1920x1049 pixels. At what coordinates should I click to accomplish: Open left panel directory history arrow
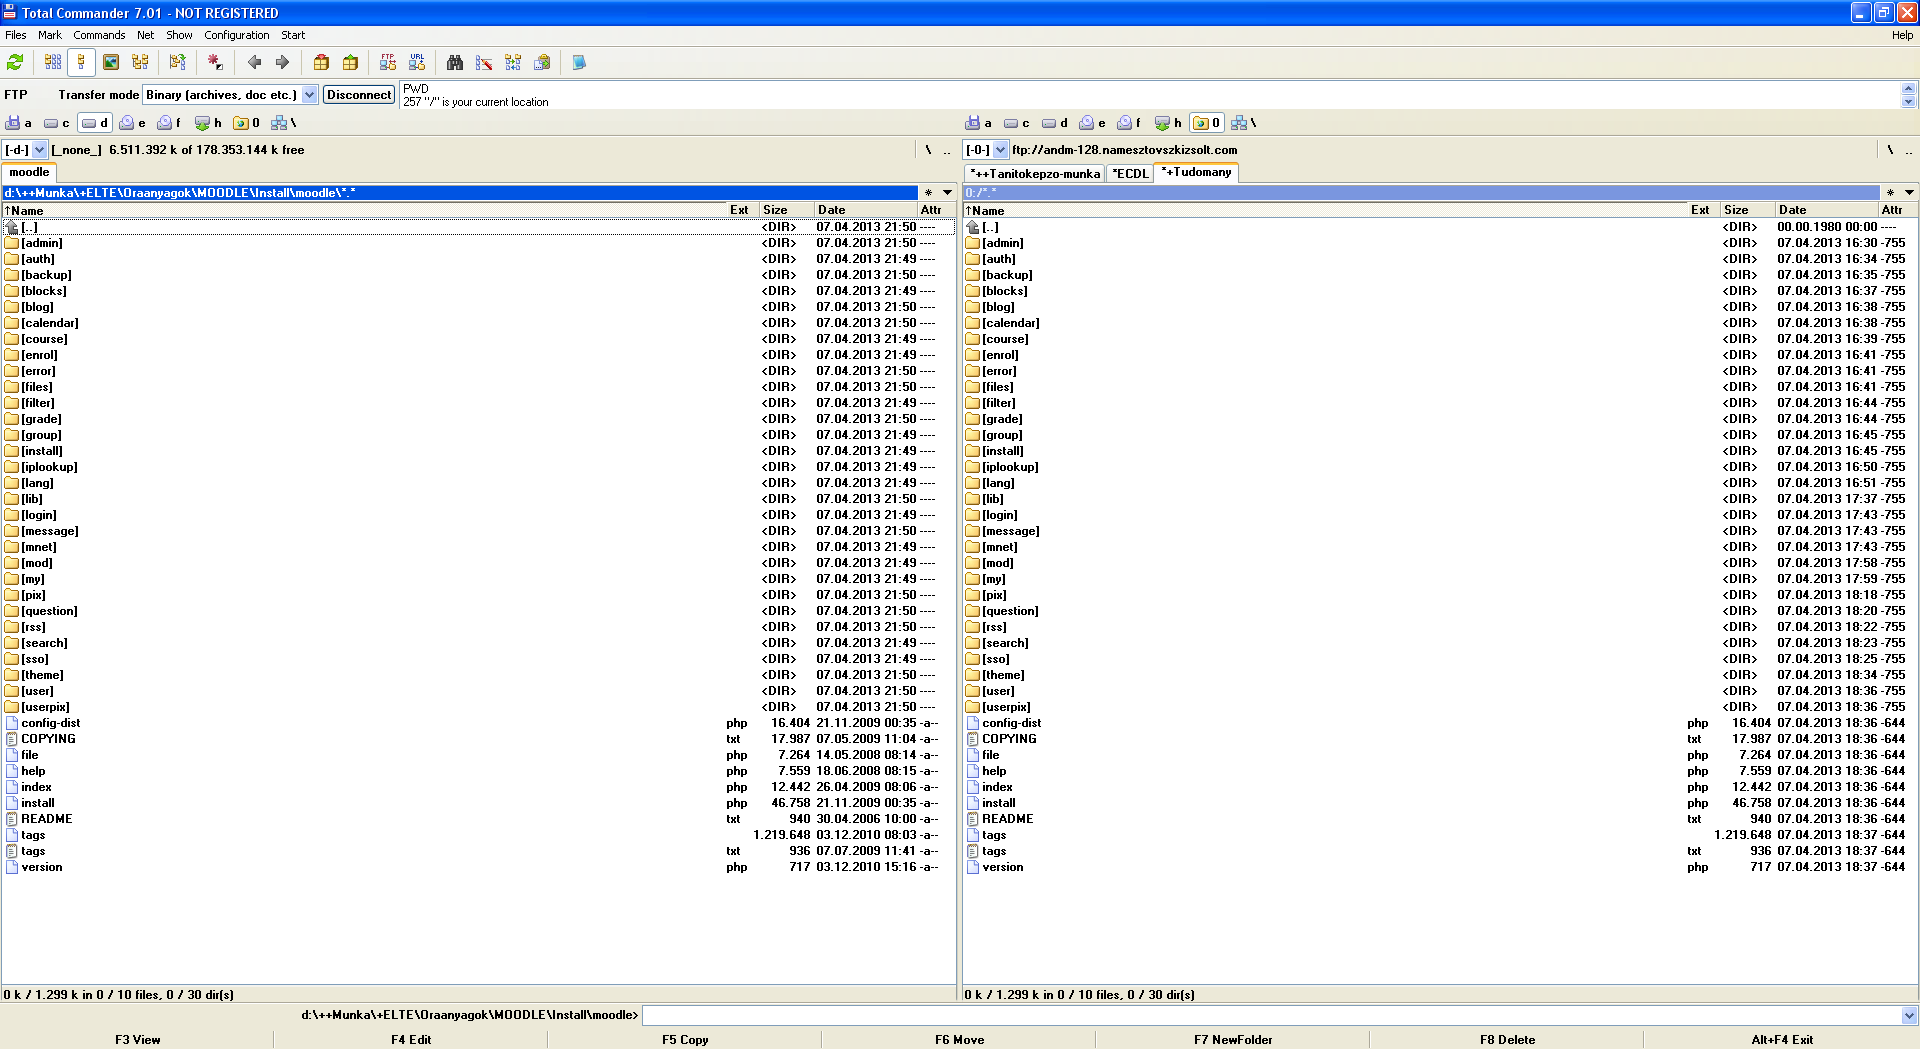[x=947, y=193]
